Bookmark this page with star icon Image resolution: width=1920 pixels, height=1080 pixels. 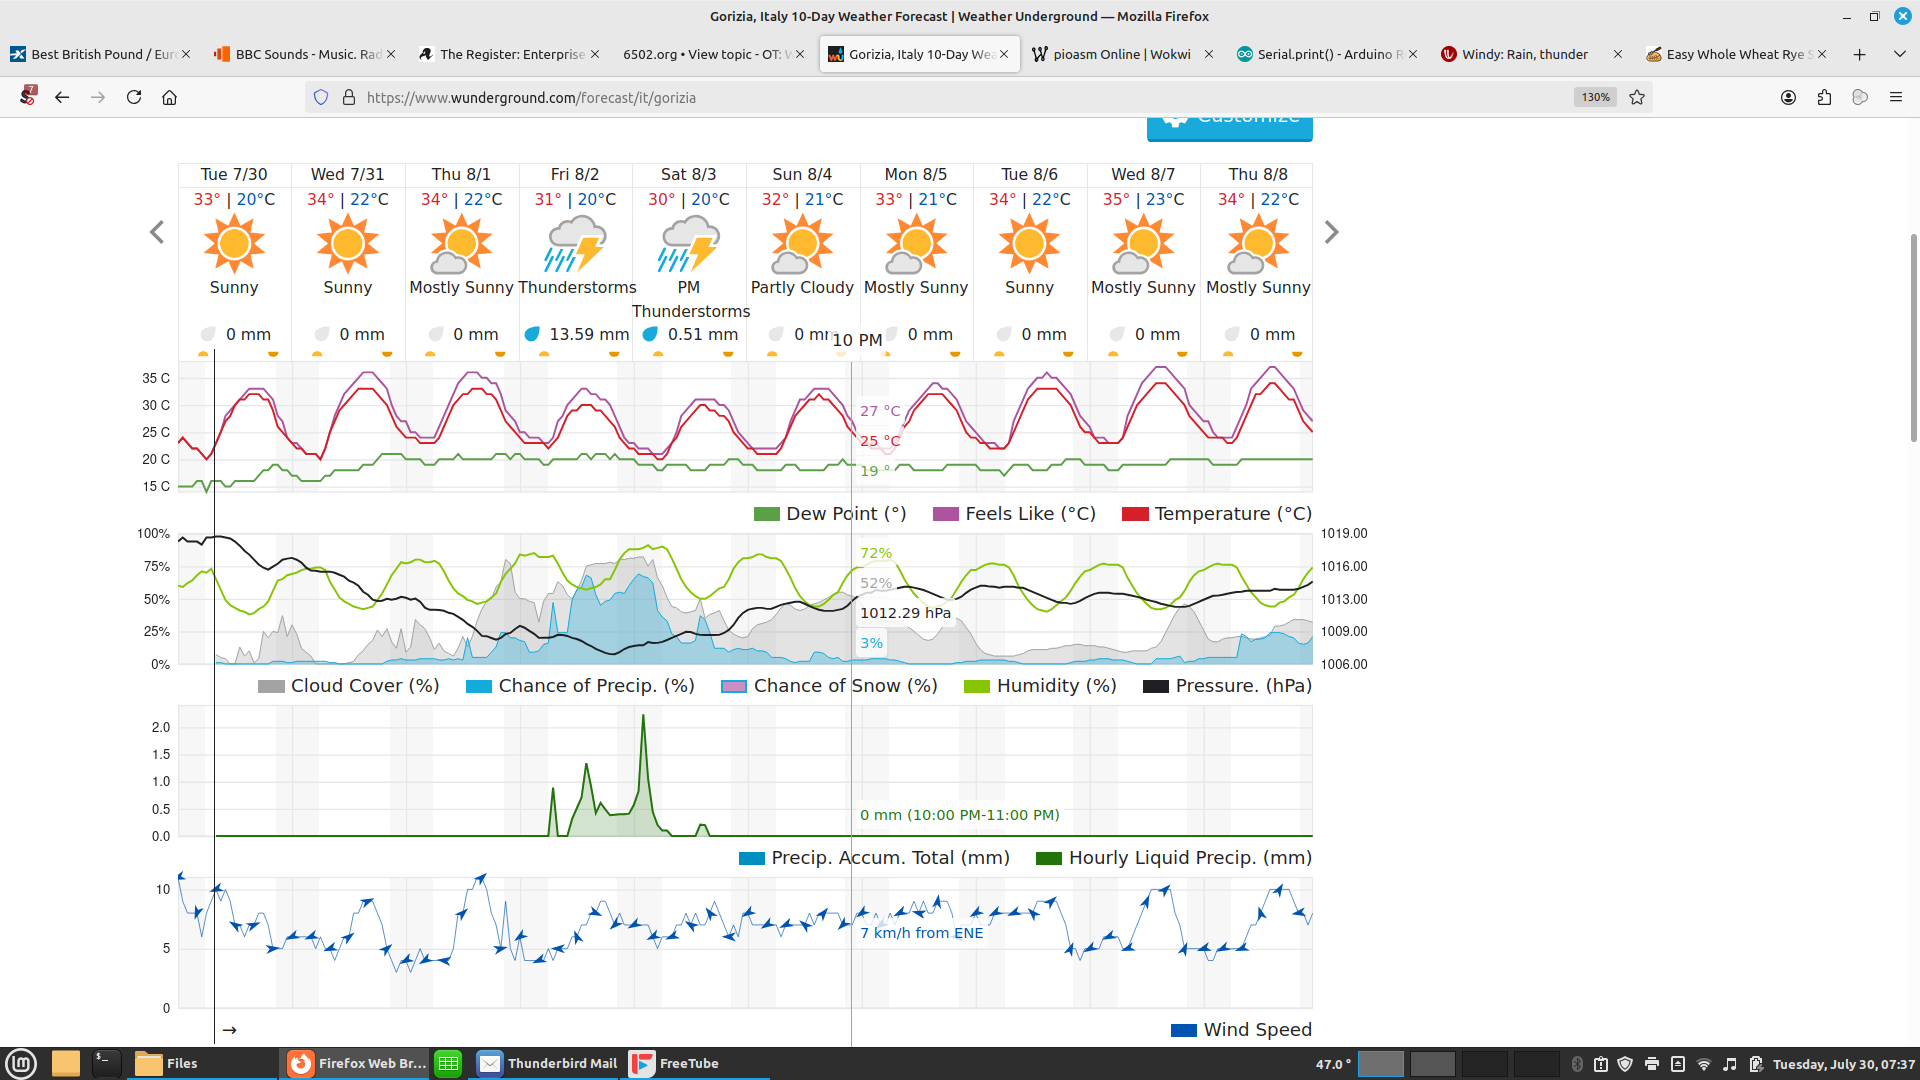[1637, 97]
